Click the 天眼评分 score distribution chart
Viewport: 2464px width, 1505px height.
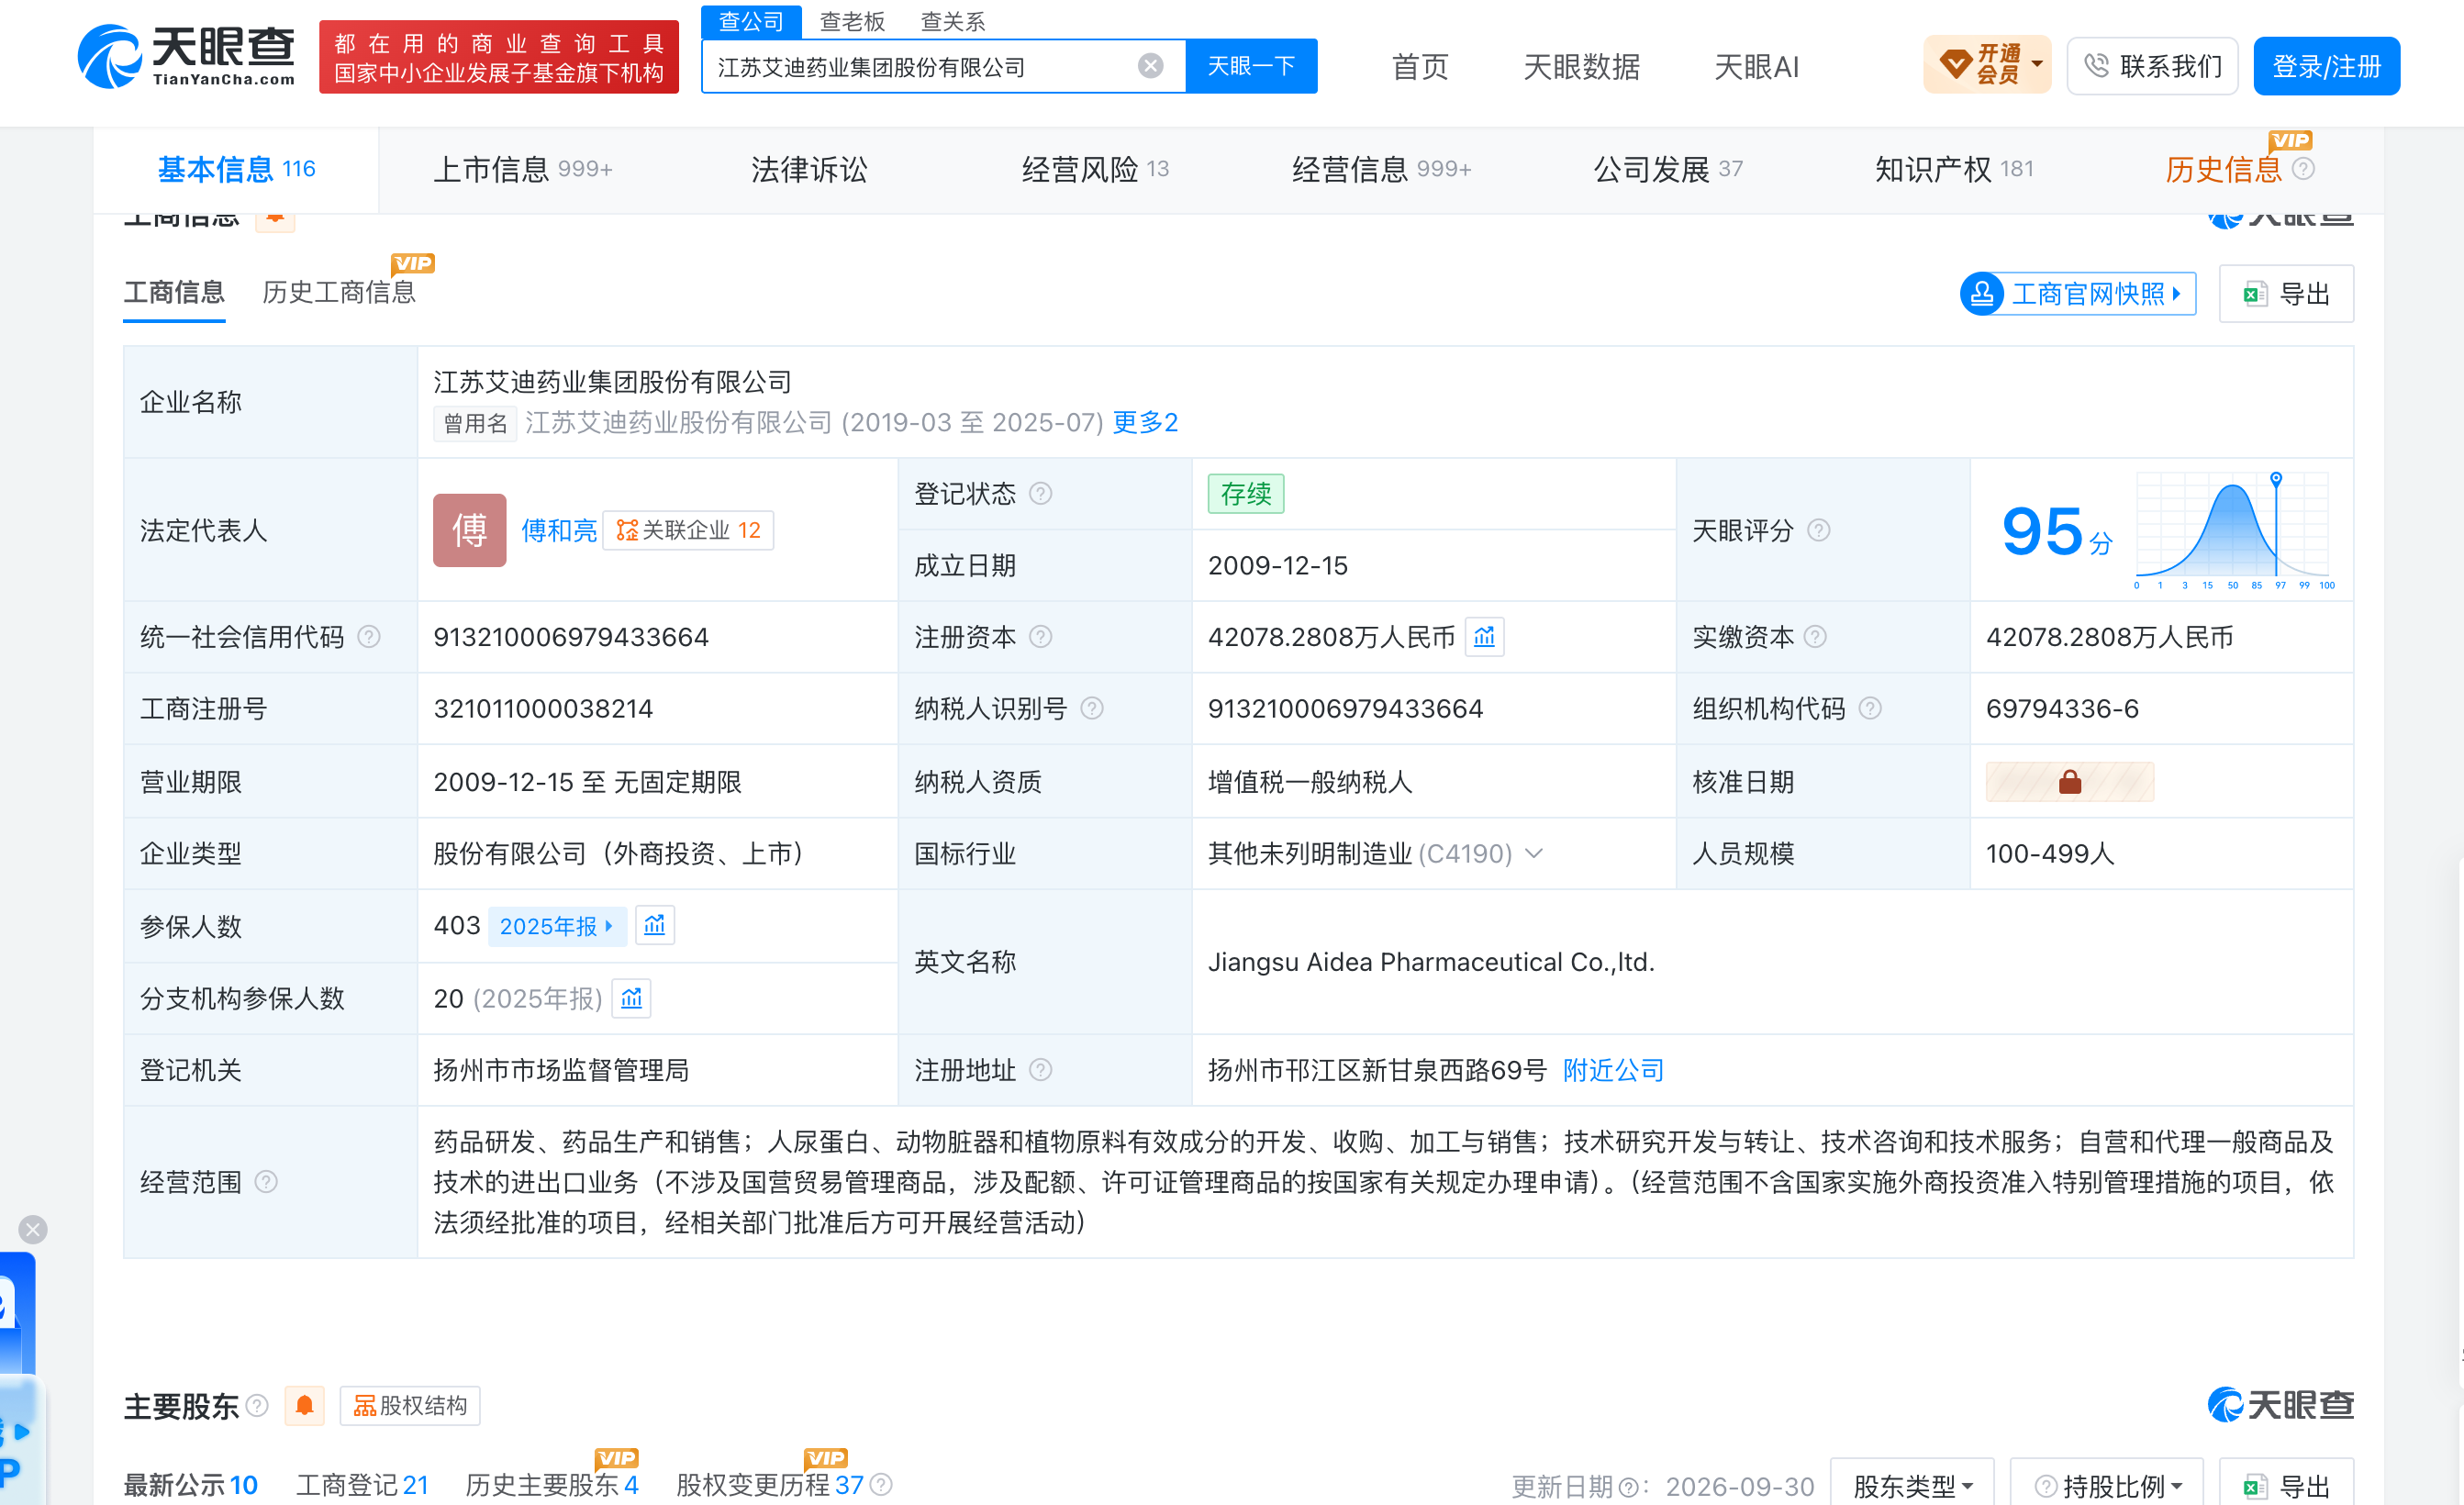pyautogui.click(x=2234, y=531)
